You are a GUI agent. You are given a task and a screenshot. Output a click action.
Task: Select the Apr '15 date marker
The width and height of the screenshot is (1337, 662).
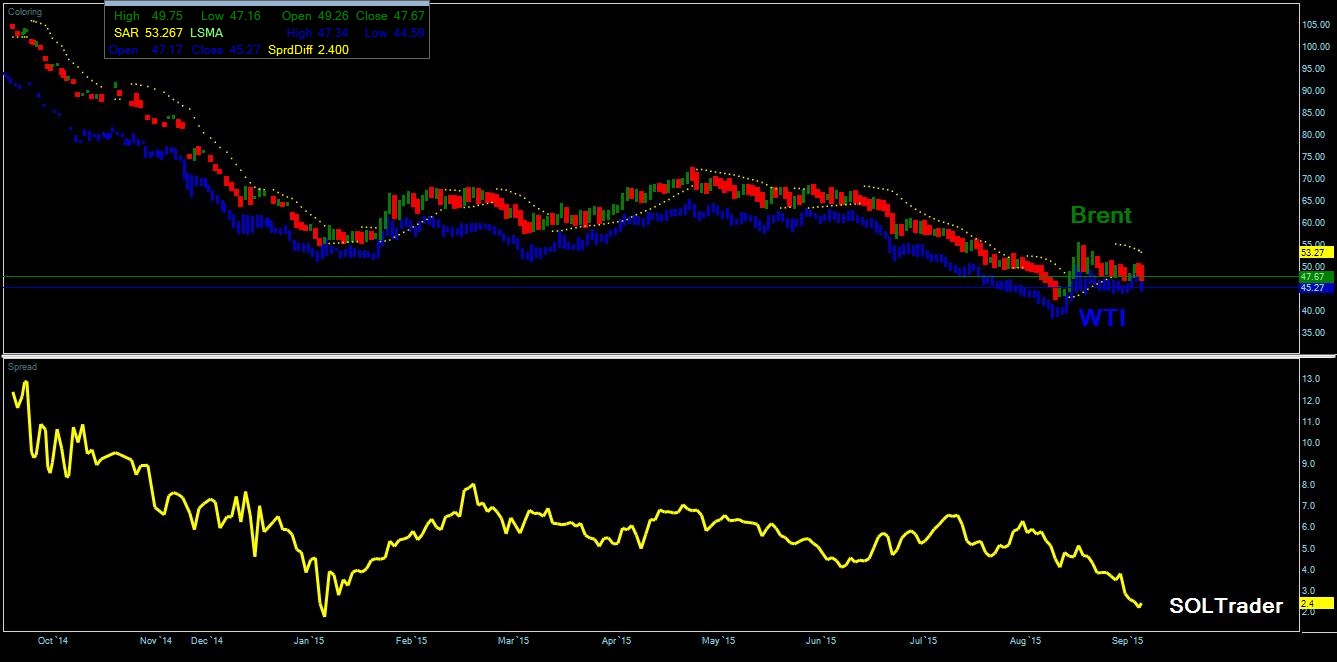point(617,641)
